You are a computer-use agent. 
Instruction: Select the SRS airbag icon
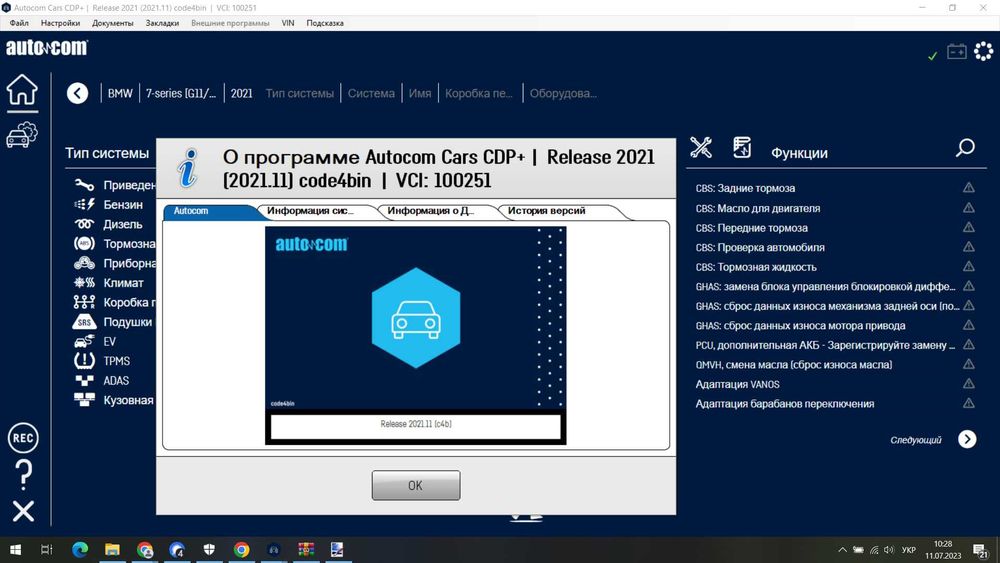[84, 322]
